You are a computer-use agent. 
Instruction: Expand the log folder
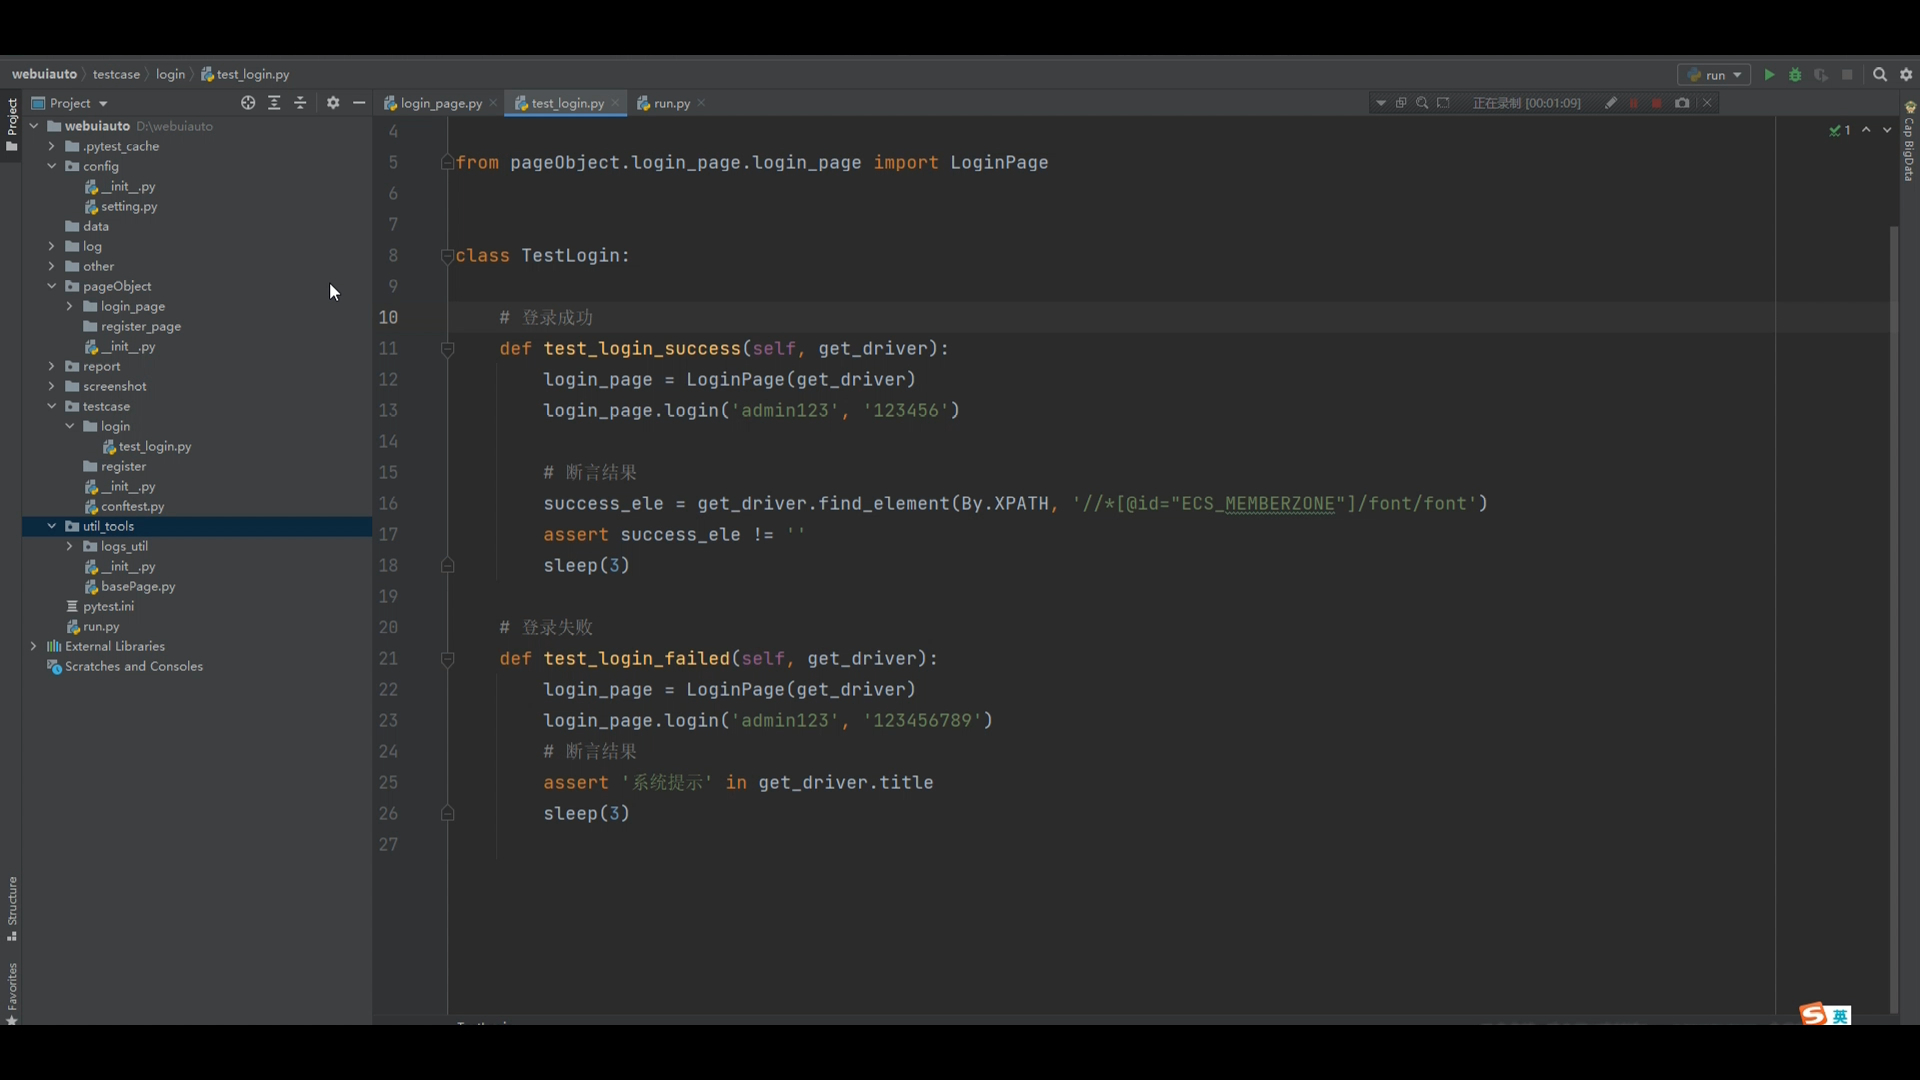[x=51, y=246]
